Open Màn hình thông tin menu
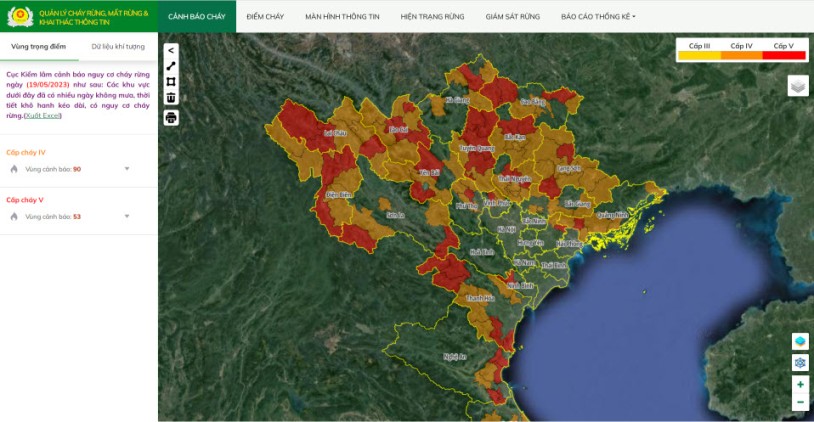Image resolution: width=814 pixels, height=422 pixels. click(x=342, y=17)
